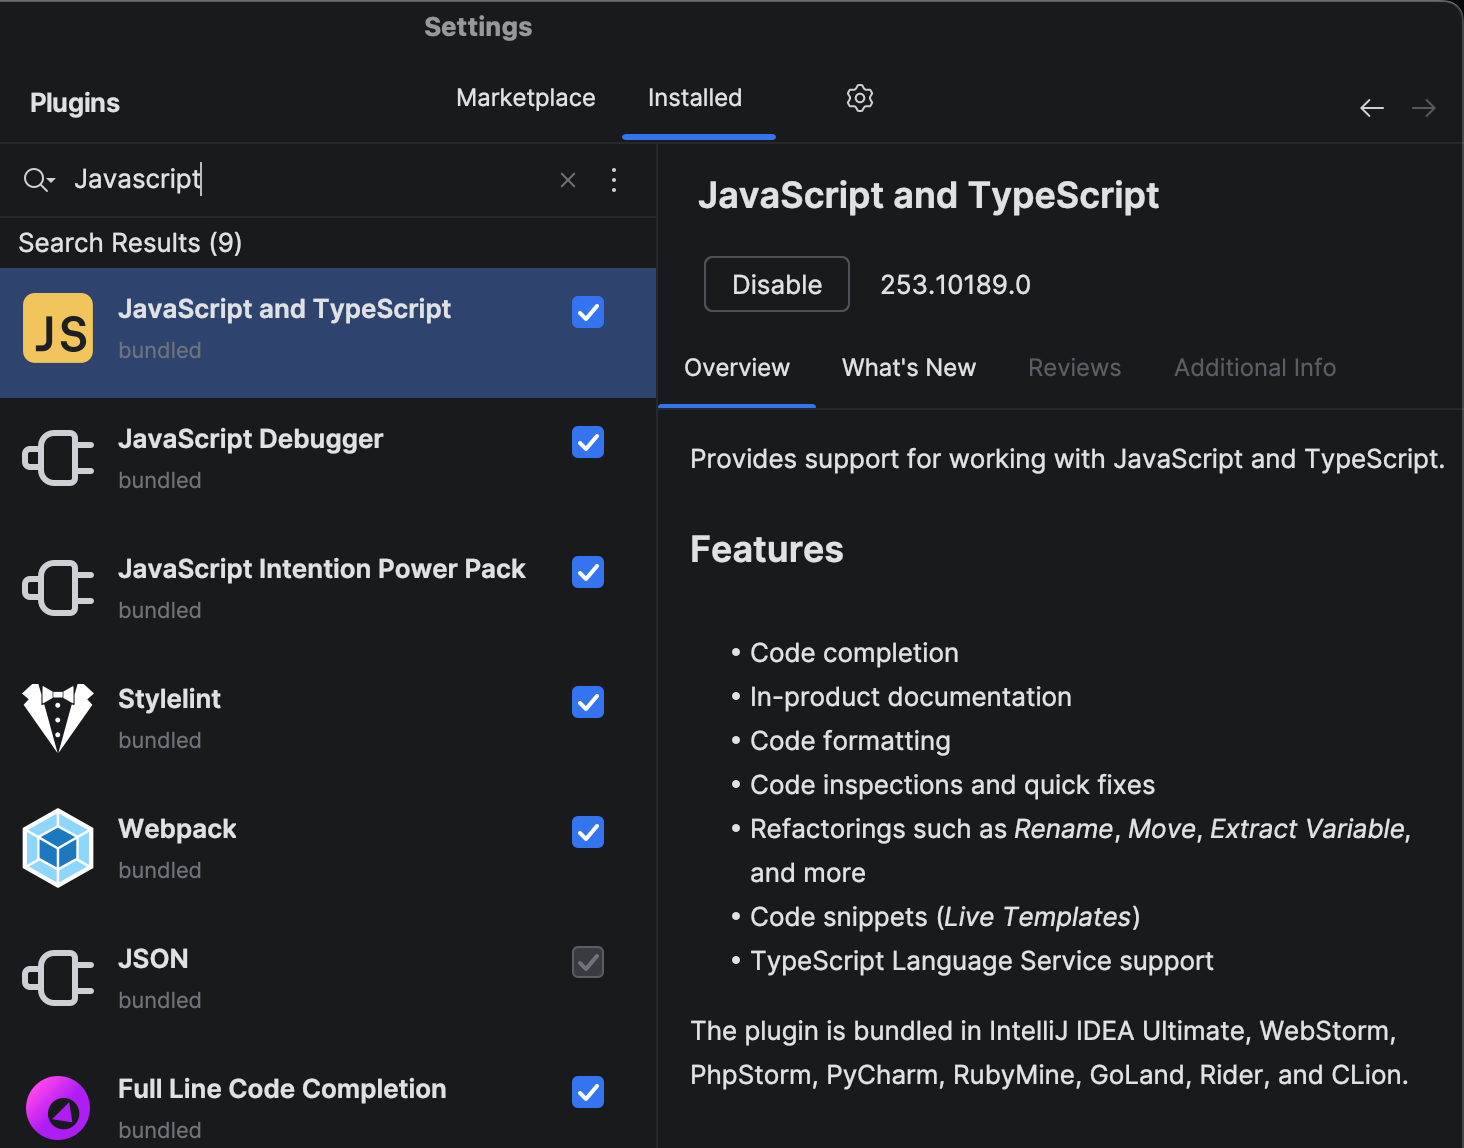Open the What's New tab
This screenshot has width=1464, height=1148.
(908, 367)
